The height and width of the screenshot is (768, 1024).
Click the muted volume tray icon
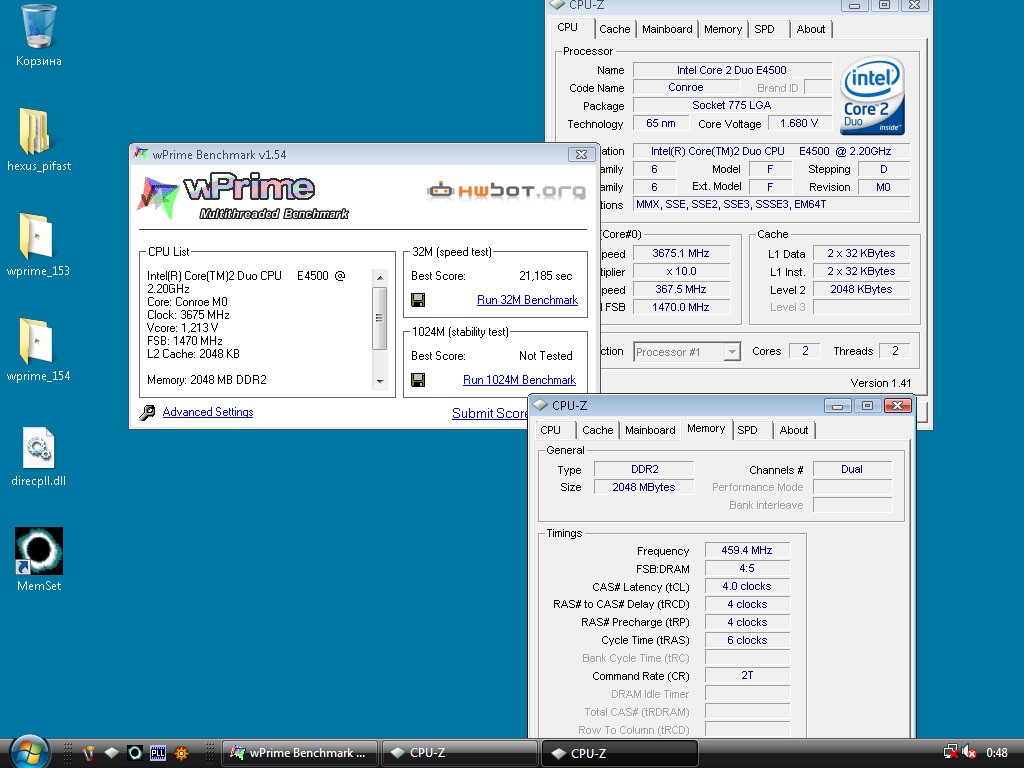point(968,752)
